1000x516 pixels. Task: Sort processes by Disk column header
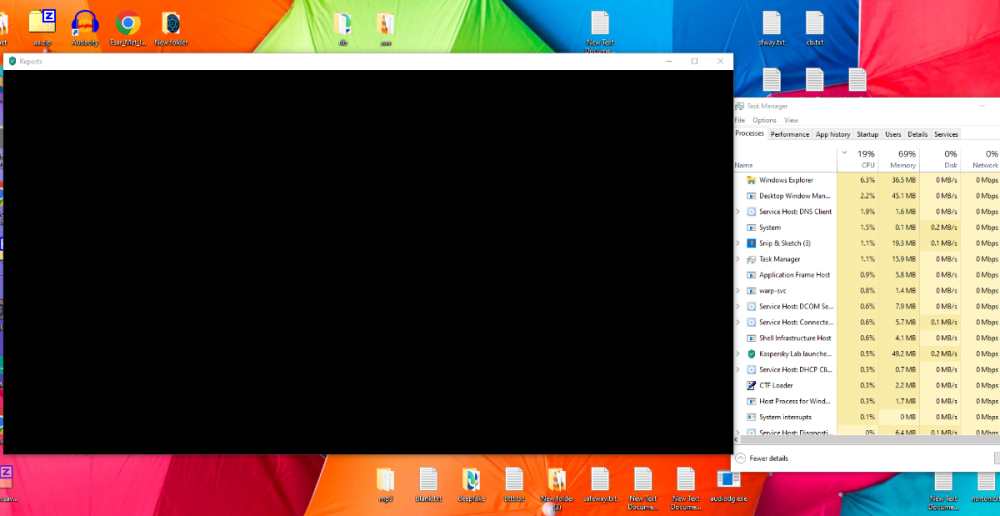[940, 159]
